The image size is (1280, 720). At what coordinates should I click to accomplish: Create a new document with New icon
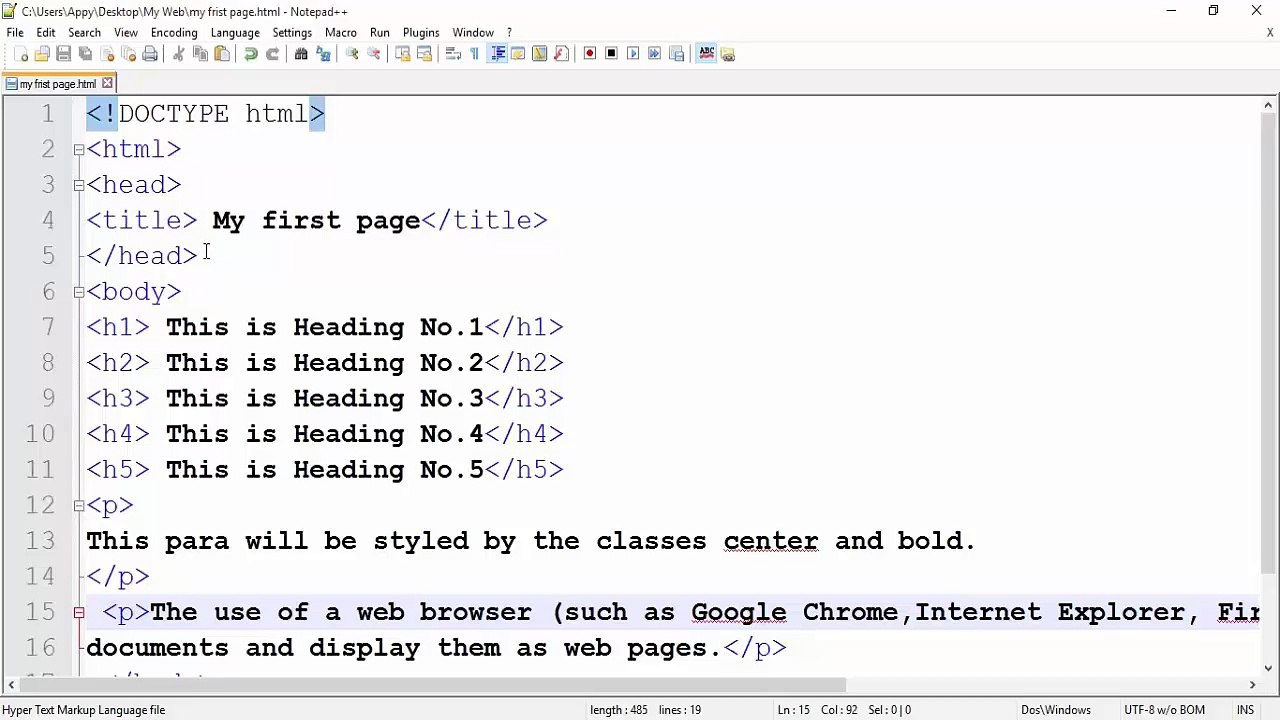click(21, 54)
